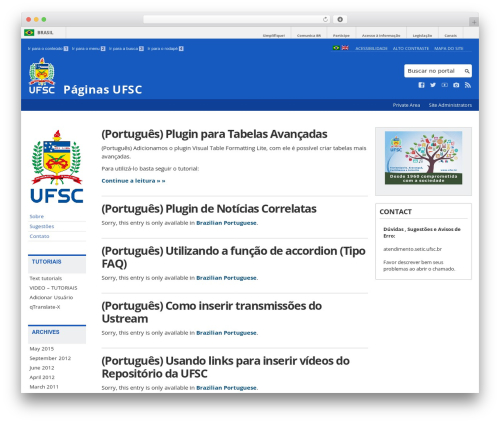Open Acesso à informação link

[381, 35]
